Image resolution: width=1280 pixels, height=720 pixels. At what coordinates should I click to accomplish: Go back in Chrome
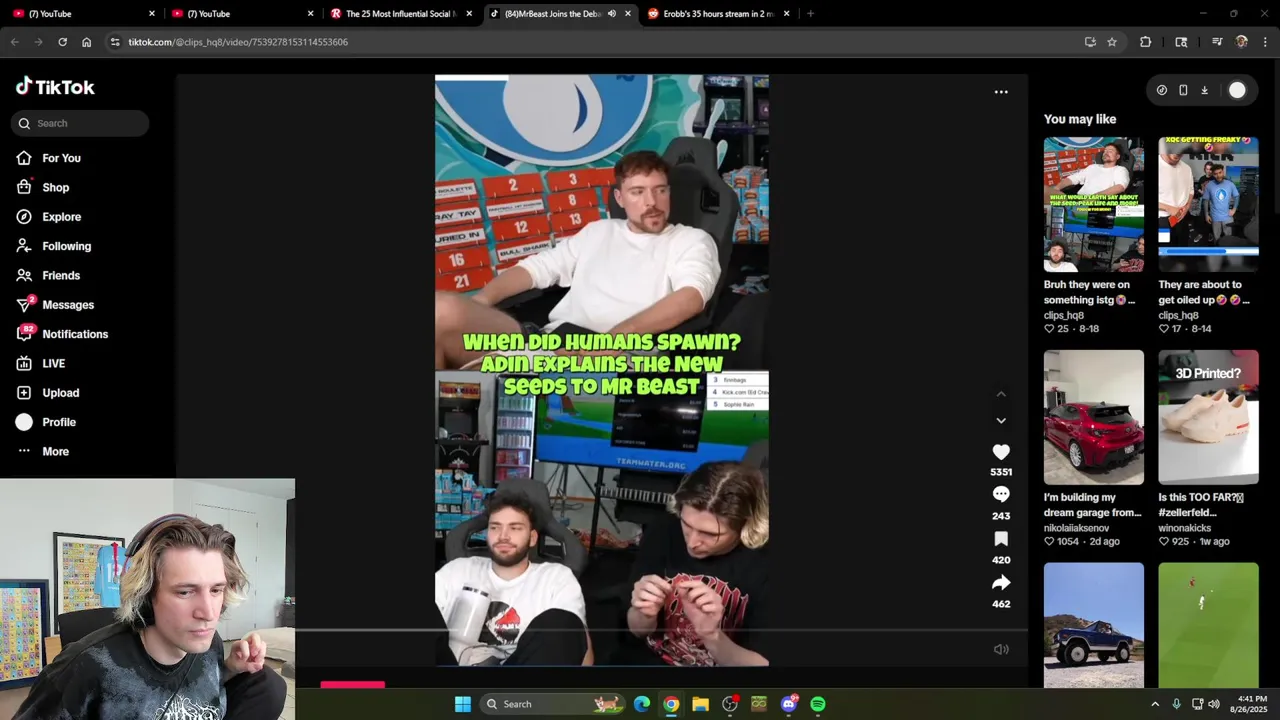coord(14,42)
